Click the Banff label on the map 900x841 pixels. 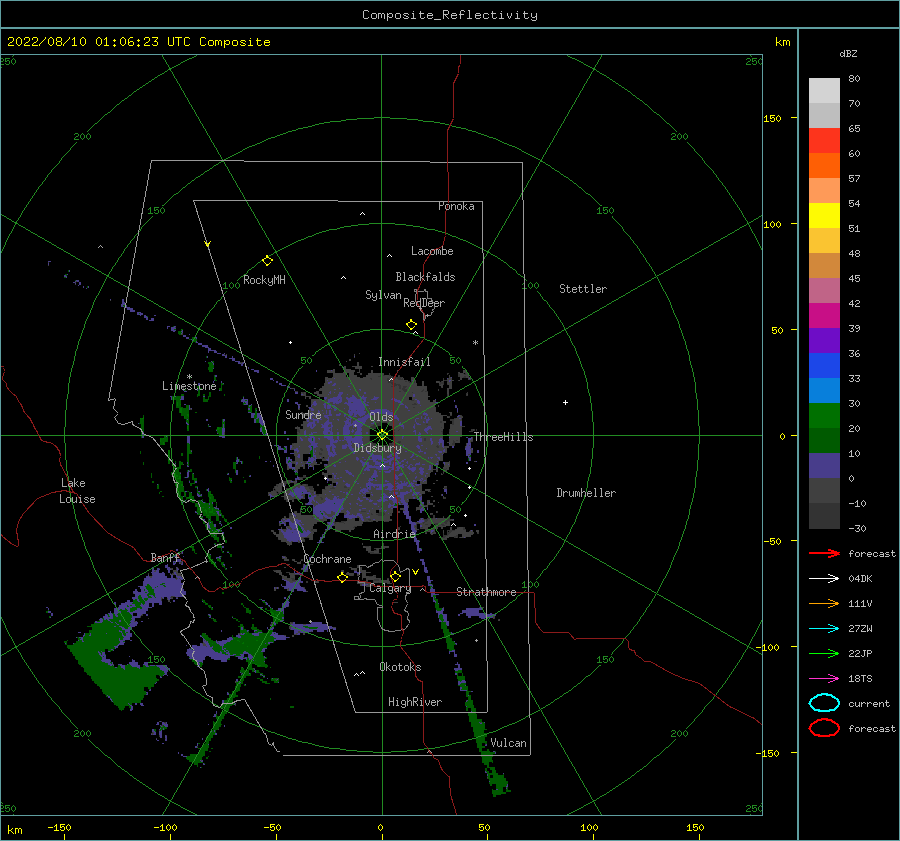165,558
